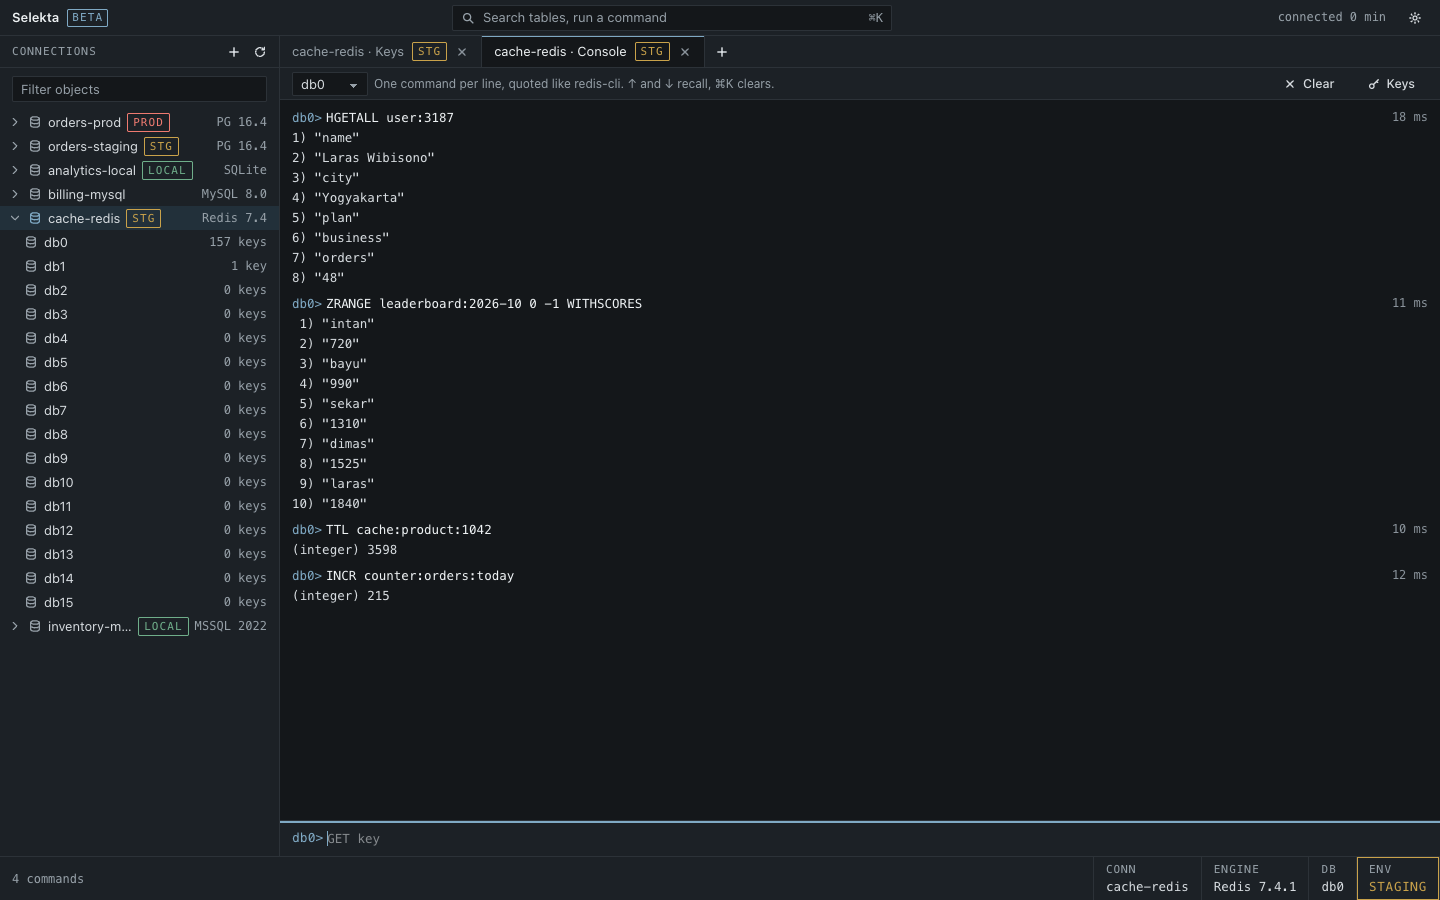Open the db0 database selector dropdown
The image size is (1440, 900).
pos(329,84)
